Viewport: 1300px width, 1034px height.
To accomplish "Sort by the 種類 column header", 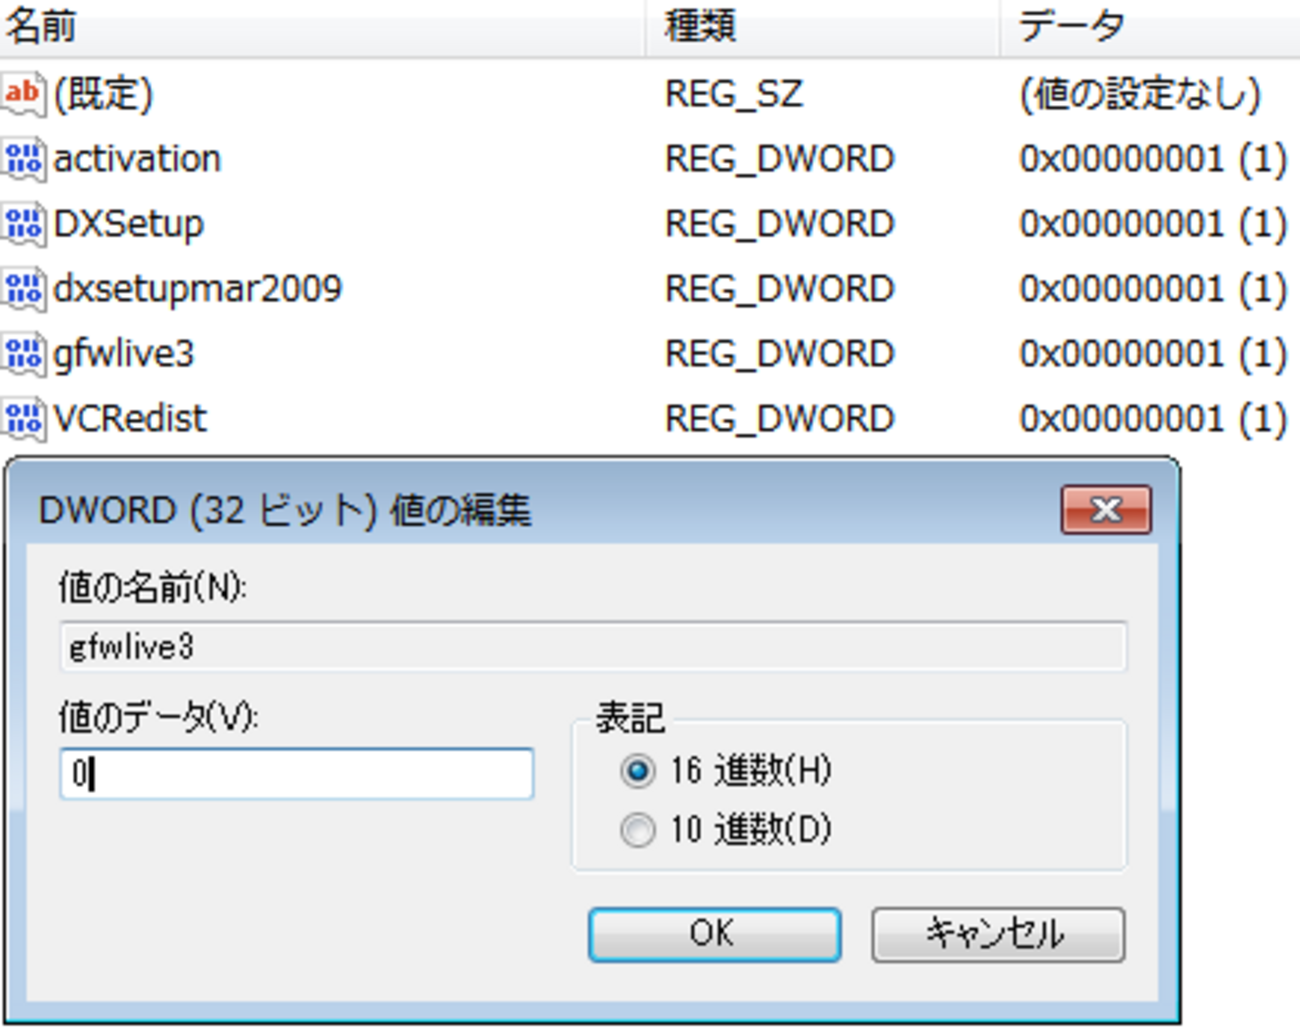I will pyautogui.click(x=822, y=27).
